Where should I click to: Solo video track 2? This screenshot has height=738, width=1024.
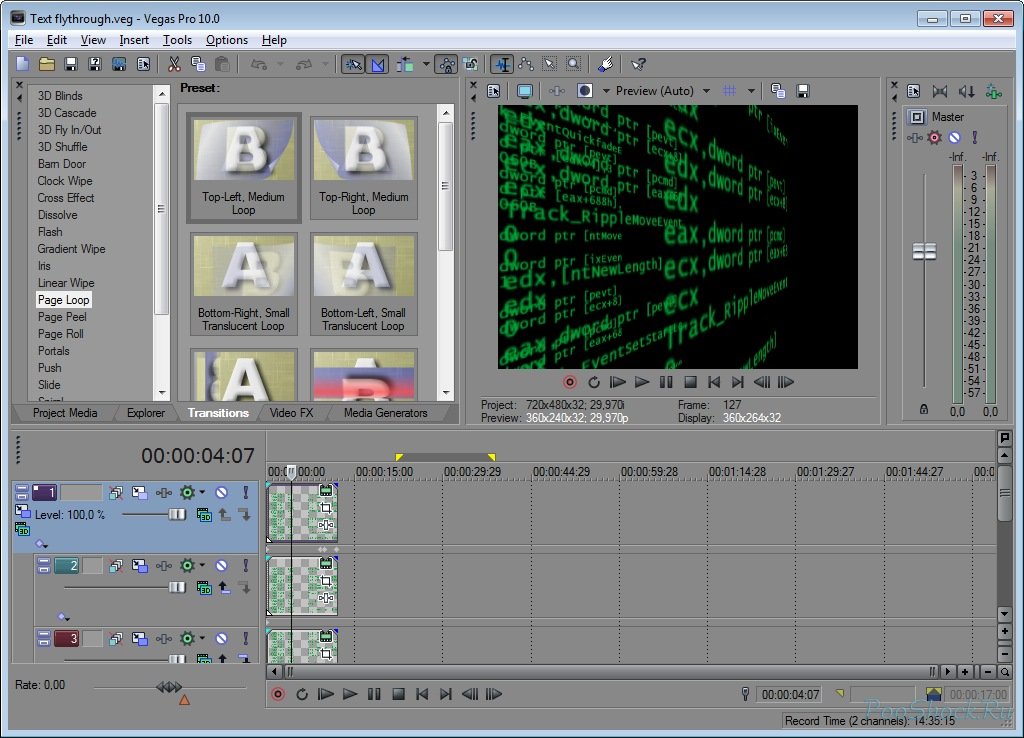click(245, 566)
